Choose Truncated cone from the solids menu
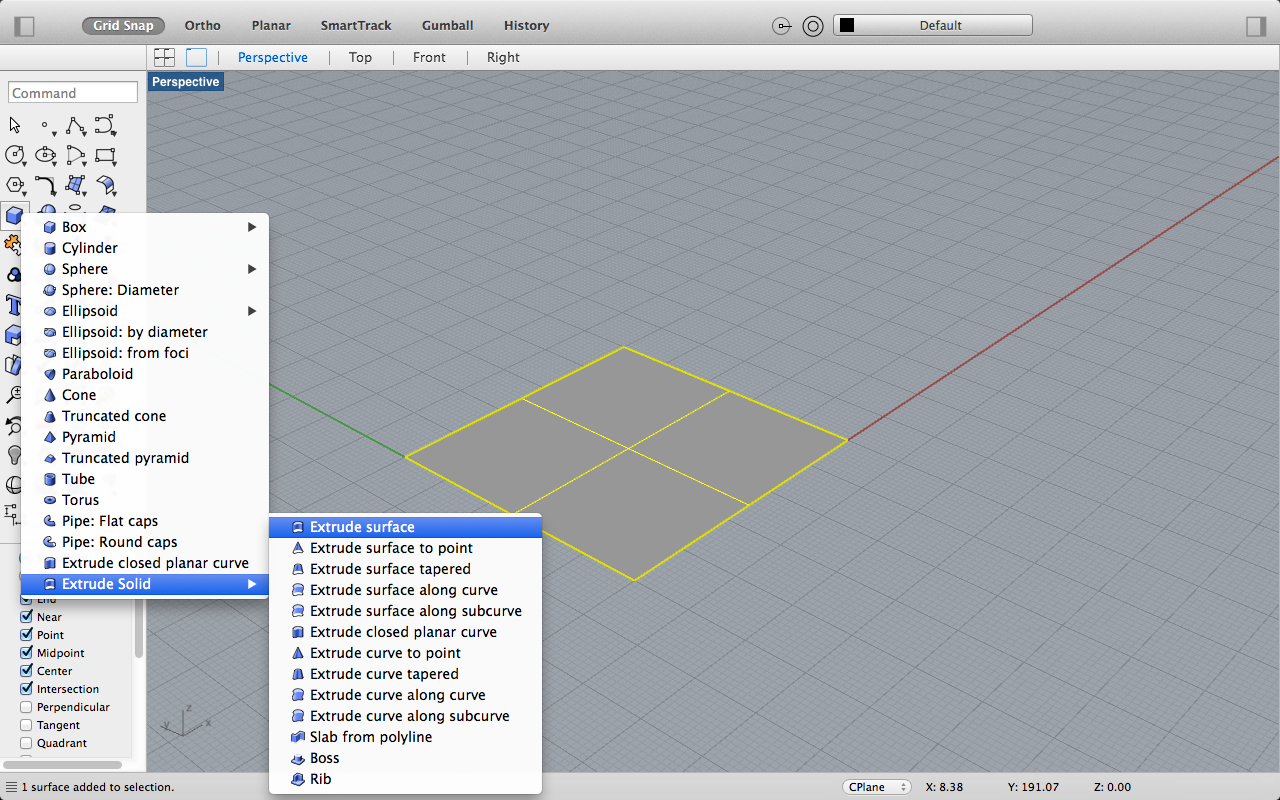 point(145,416)
